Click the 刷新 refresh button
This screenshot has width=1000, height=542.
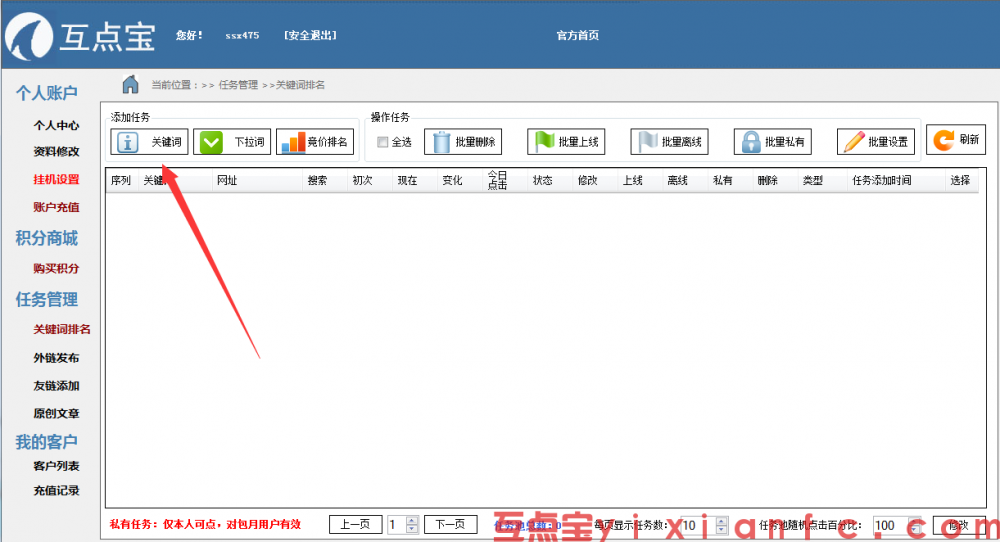click(956, 140)
